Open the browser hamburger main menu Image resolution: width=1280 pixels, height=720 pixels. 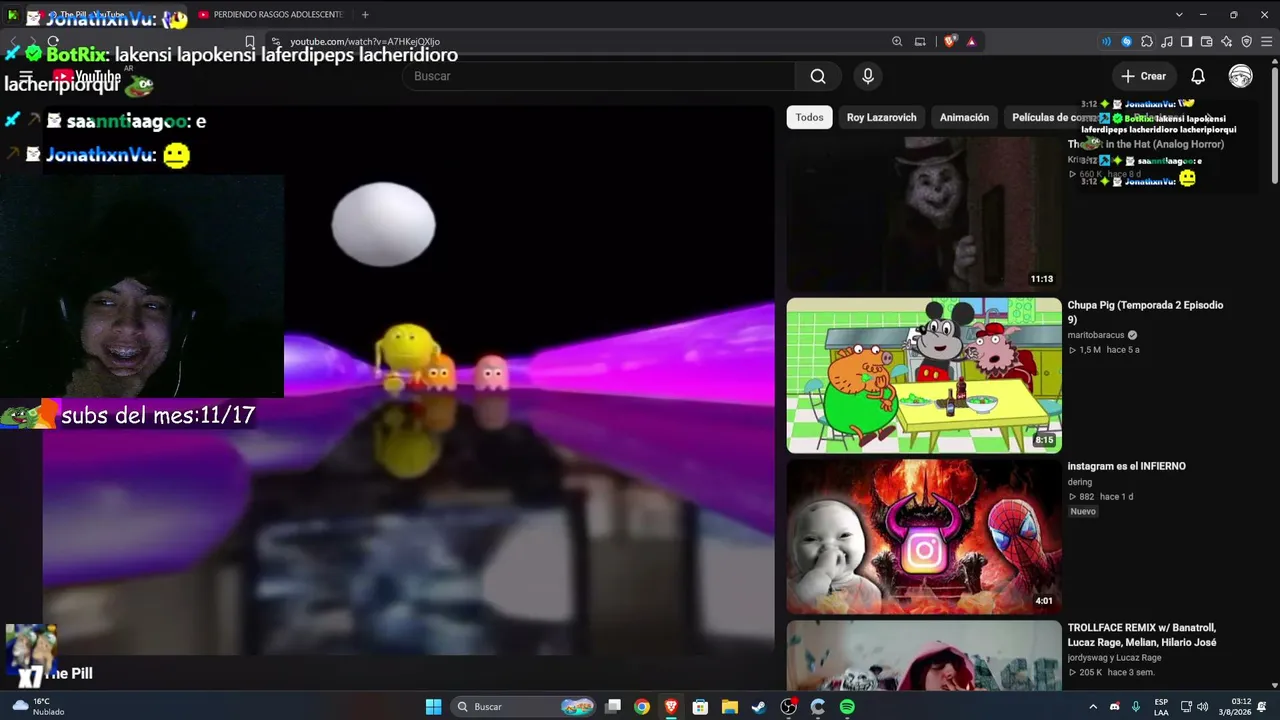[x=1265, y=42]
